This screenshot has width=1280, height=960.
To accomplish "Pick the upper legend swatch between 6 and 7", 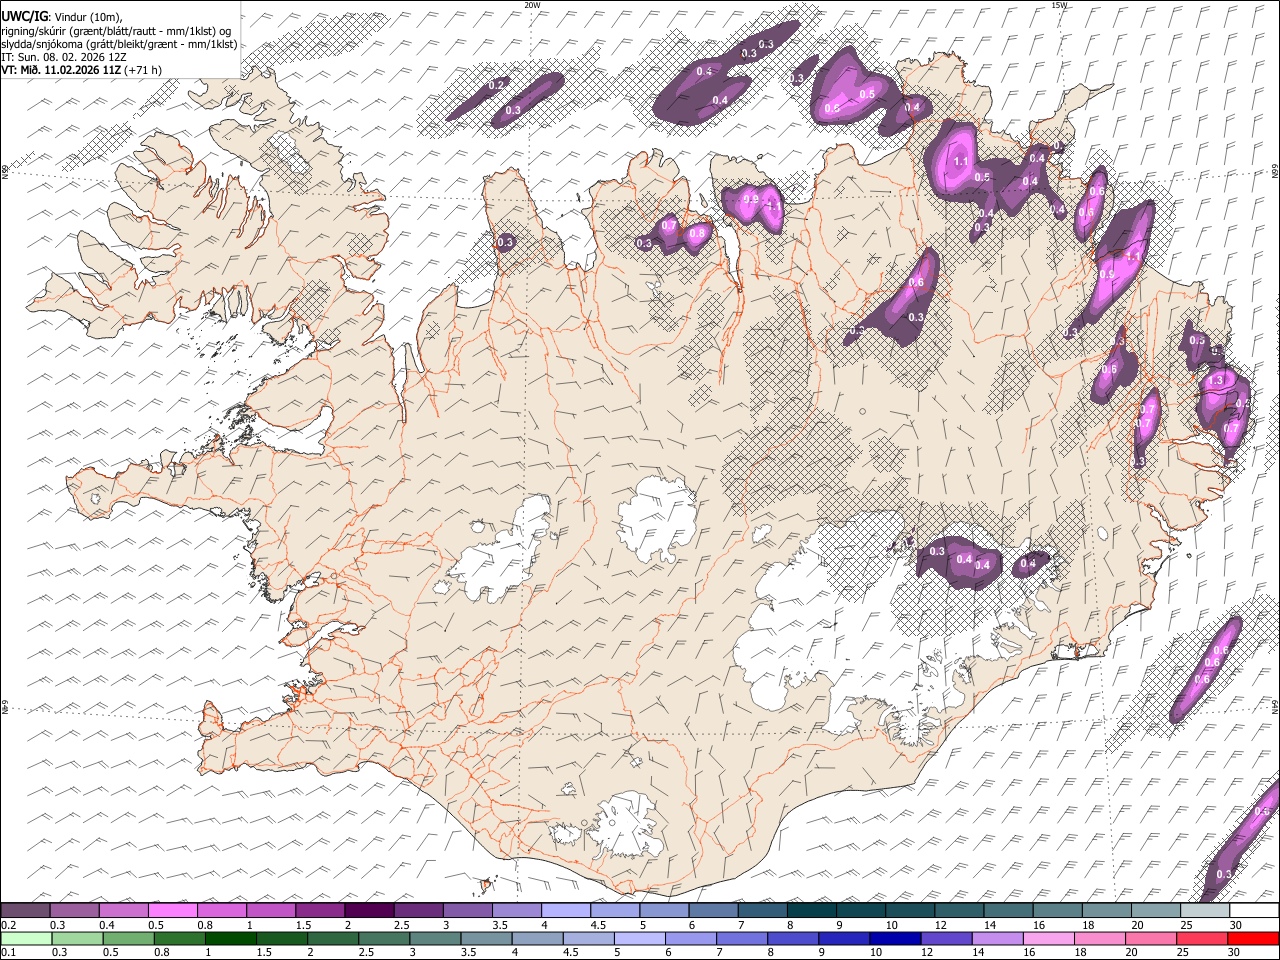I will point(714,910).
